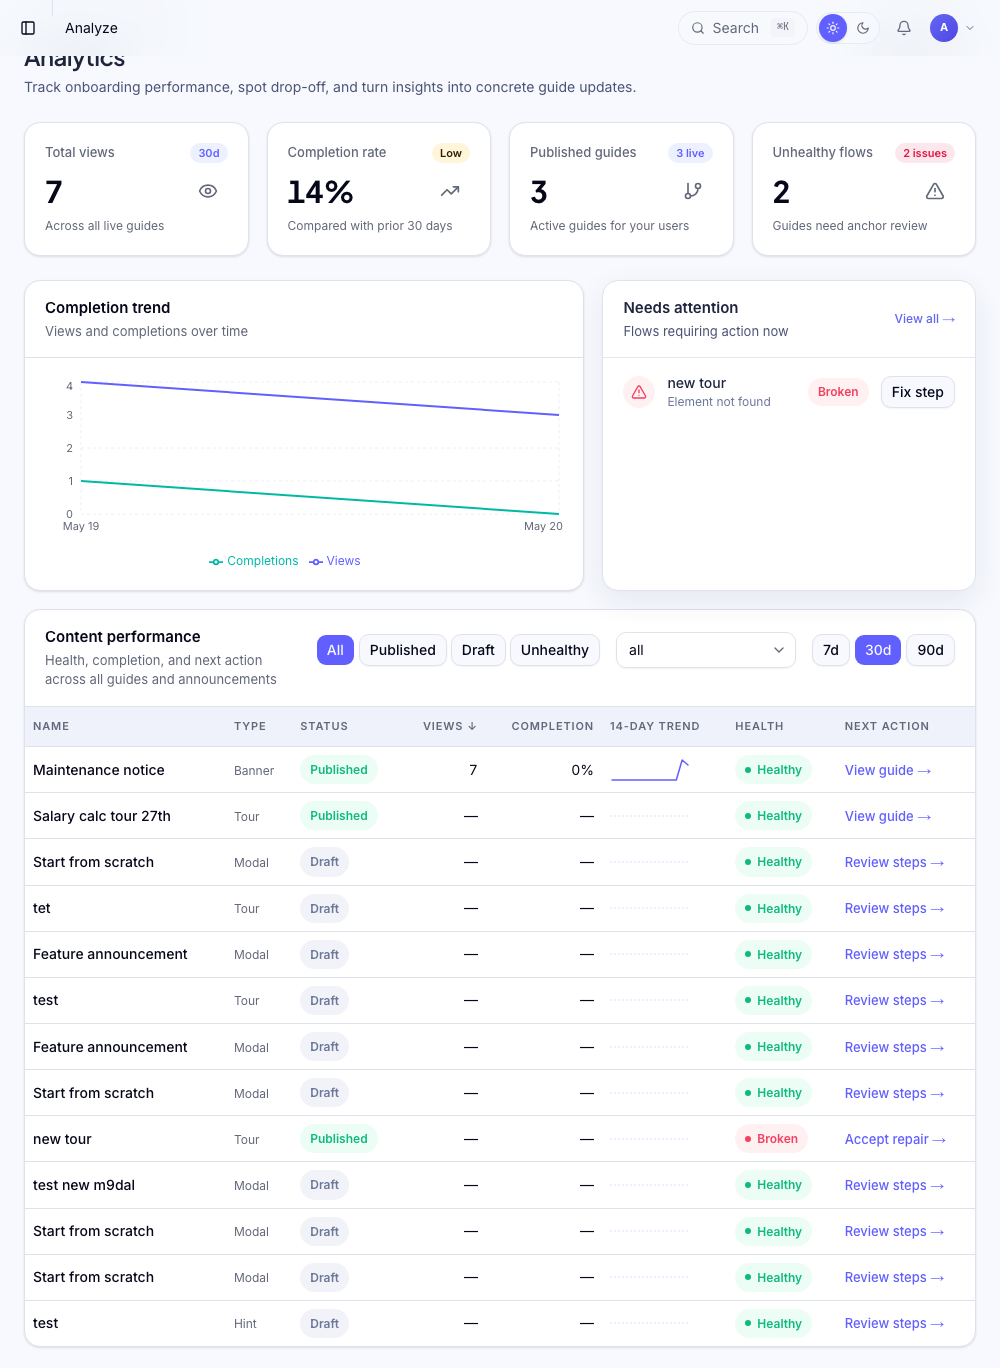
Task: Click the user avatar A
Action: [x=944, y=28]
